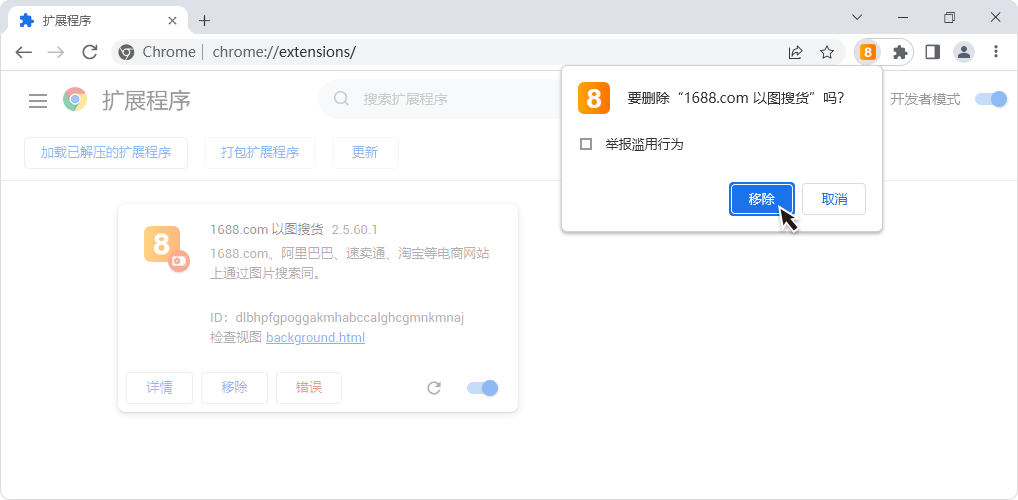Screen dimensions: 1018x500
Task: Open the Extensions puzzle-piece menu
Action: click(x=900, y=53)
